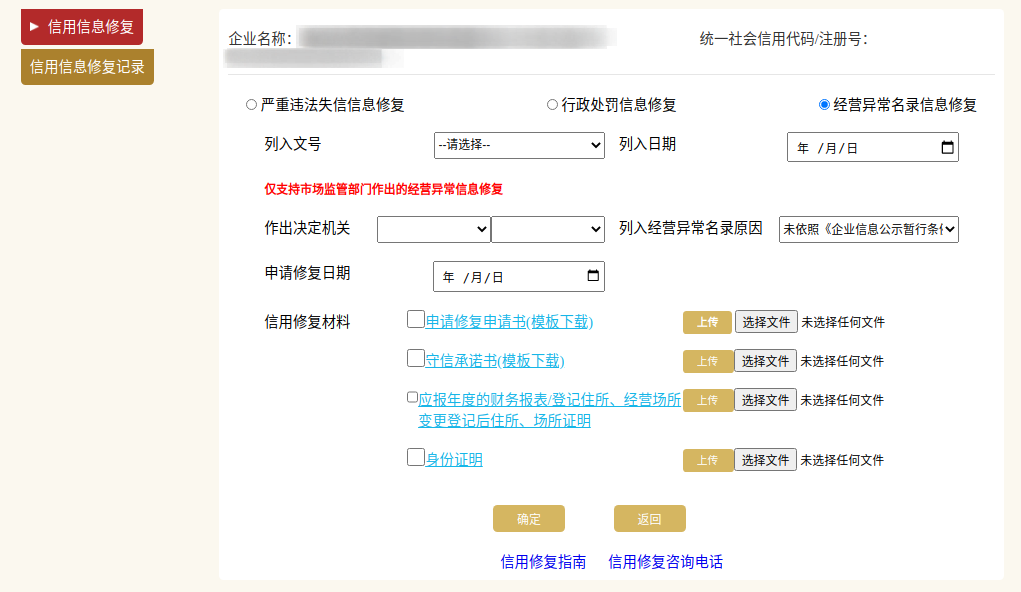Switch to 信用信息修复记录 in sidebar

coord(87,67)
